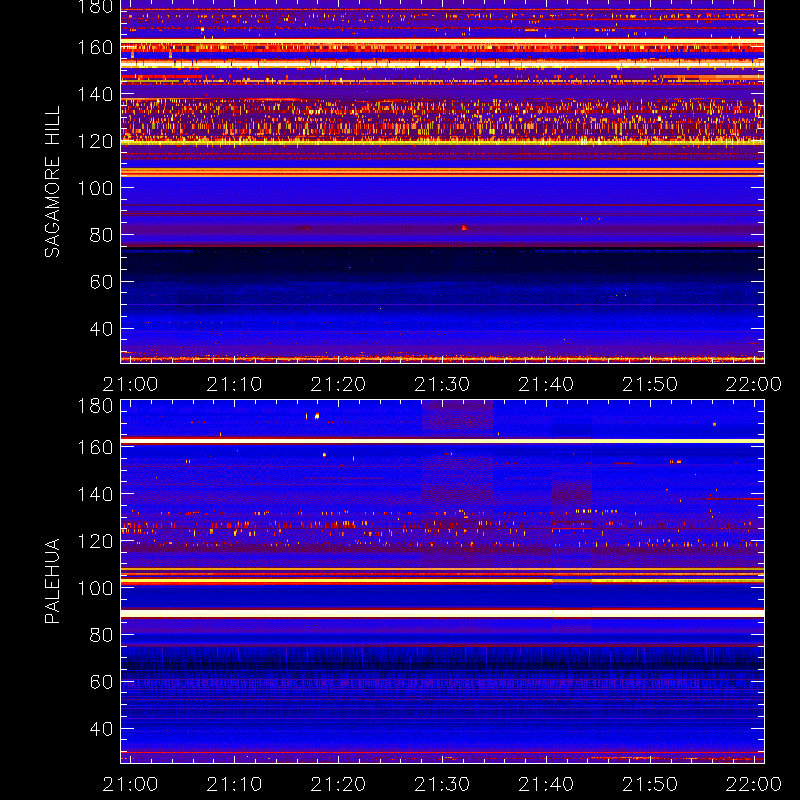Viewport: 800px width, 800px height.
Task: Select the 60 tick label on Palehua plot
Action: coord(102,682)
